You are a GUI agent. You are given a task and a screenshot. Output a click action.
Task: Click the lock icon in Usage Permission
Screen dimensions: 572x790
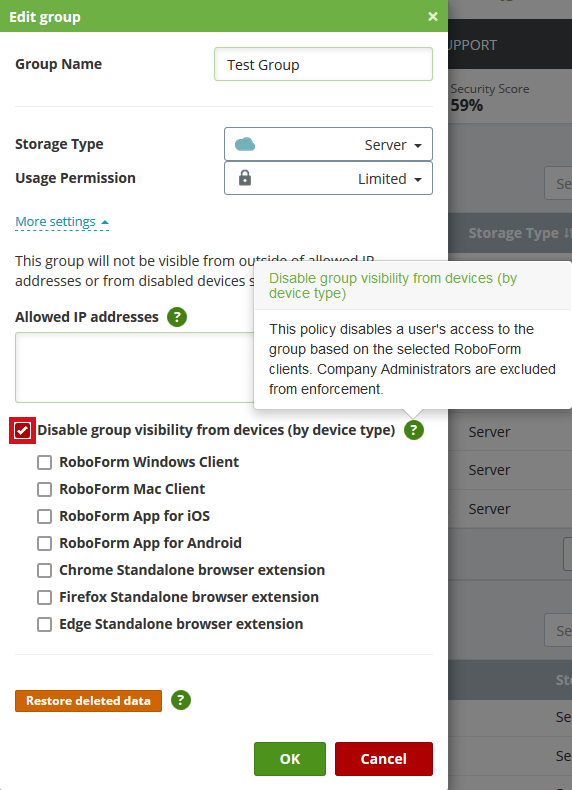pos(245,178)
